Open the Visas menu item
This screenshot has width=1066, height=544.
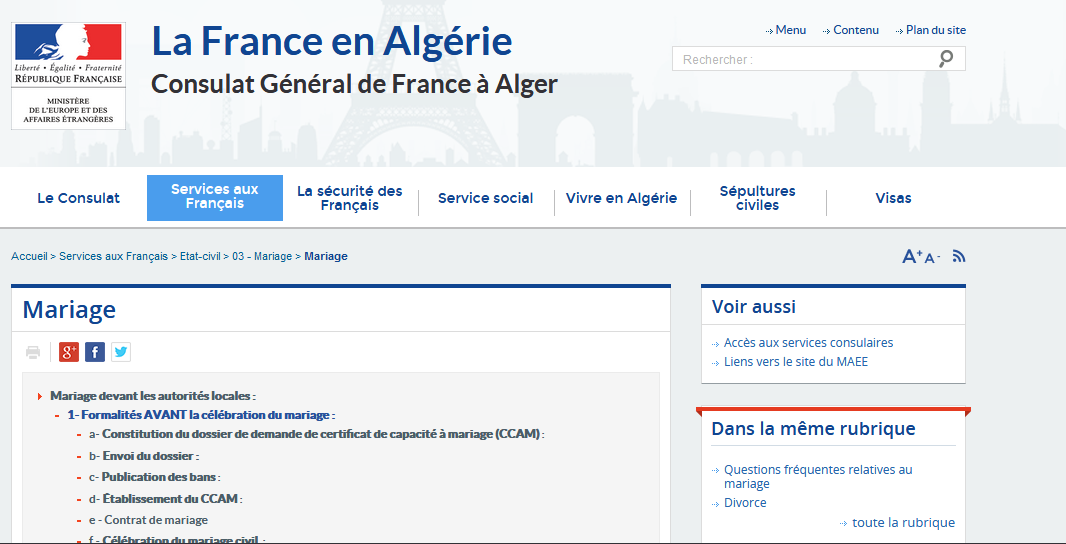click(x=893, y=198)
